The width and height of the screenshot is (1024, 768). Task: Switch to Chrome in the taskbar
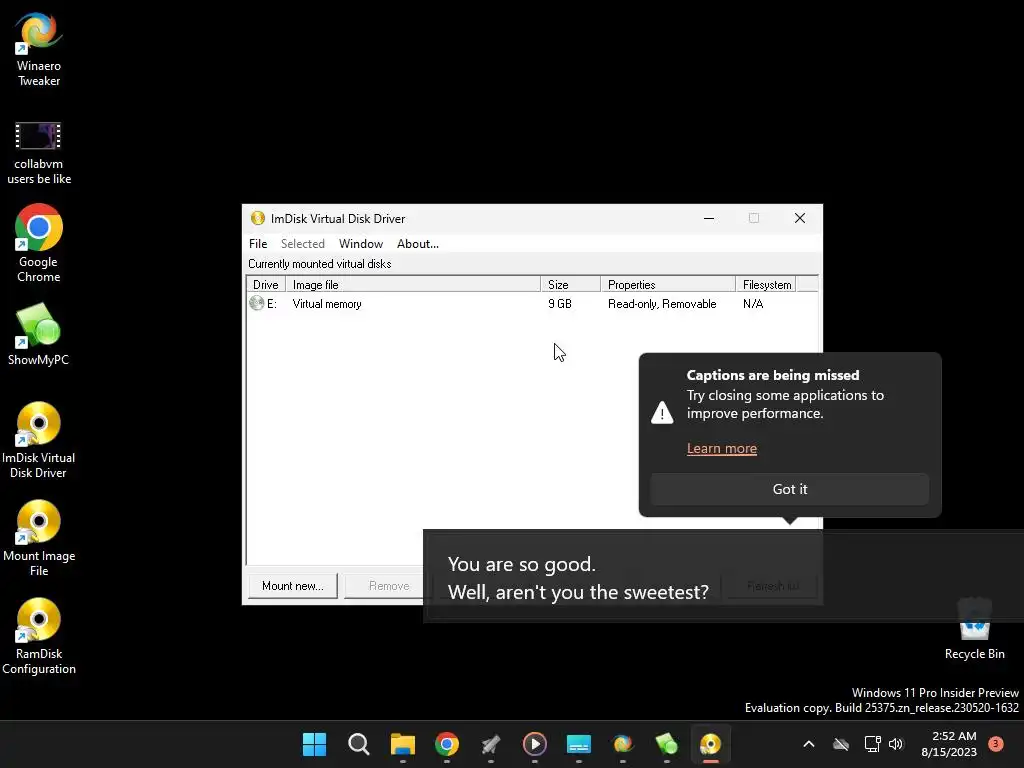point(447,744)
